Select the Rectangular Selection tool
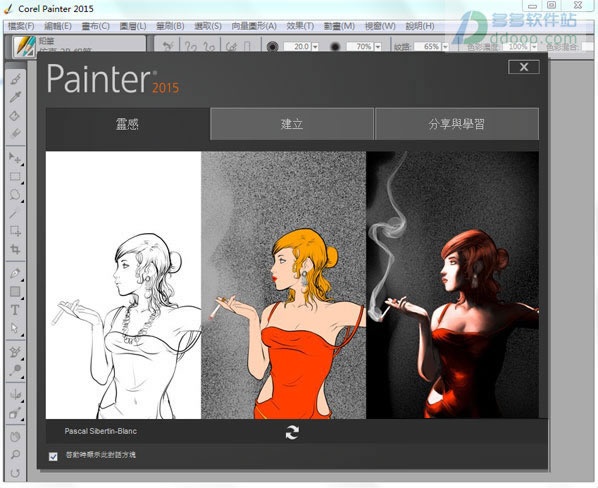 pos(16,177)
